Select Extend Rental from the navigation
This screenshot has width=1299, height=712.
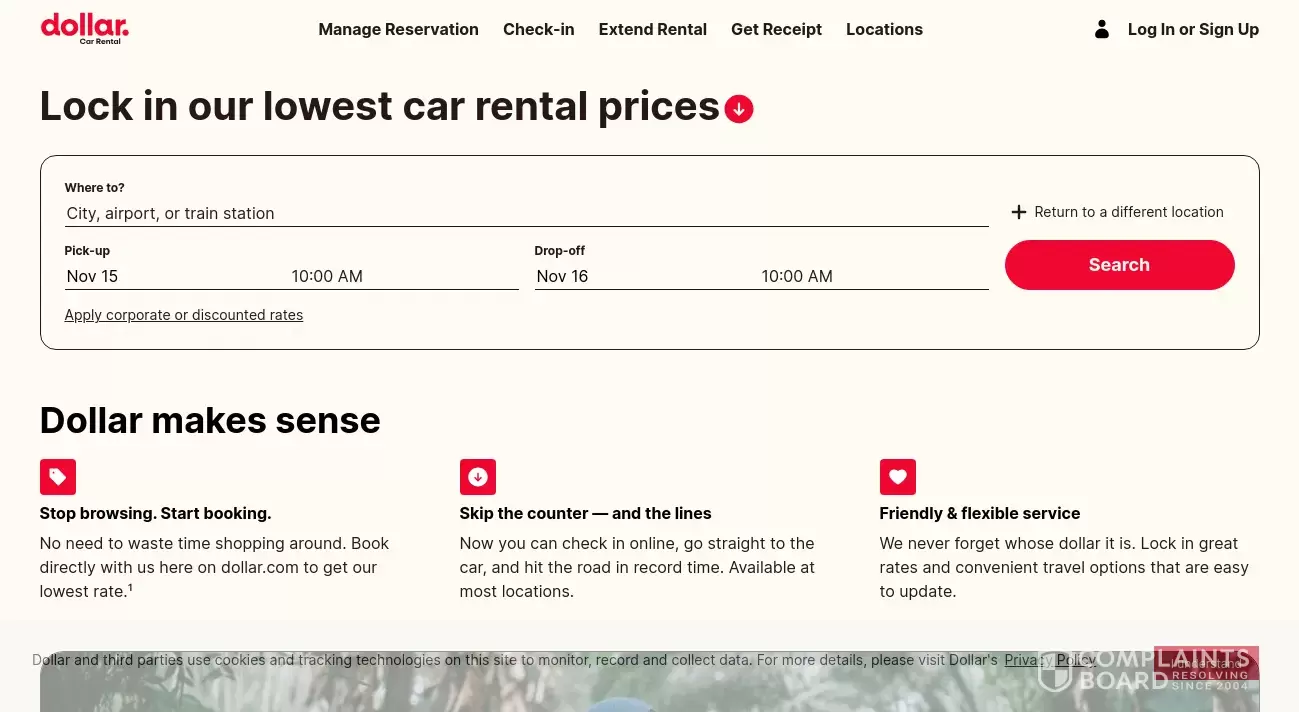click(652, 29)
